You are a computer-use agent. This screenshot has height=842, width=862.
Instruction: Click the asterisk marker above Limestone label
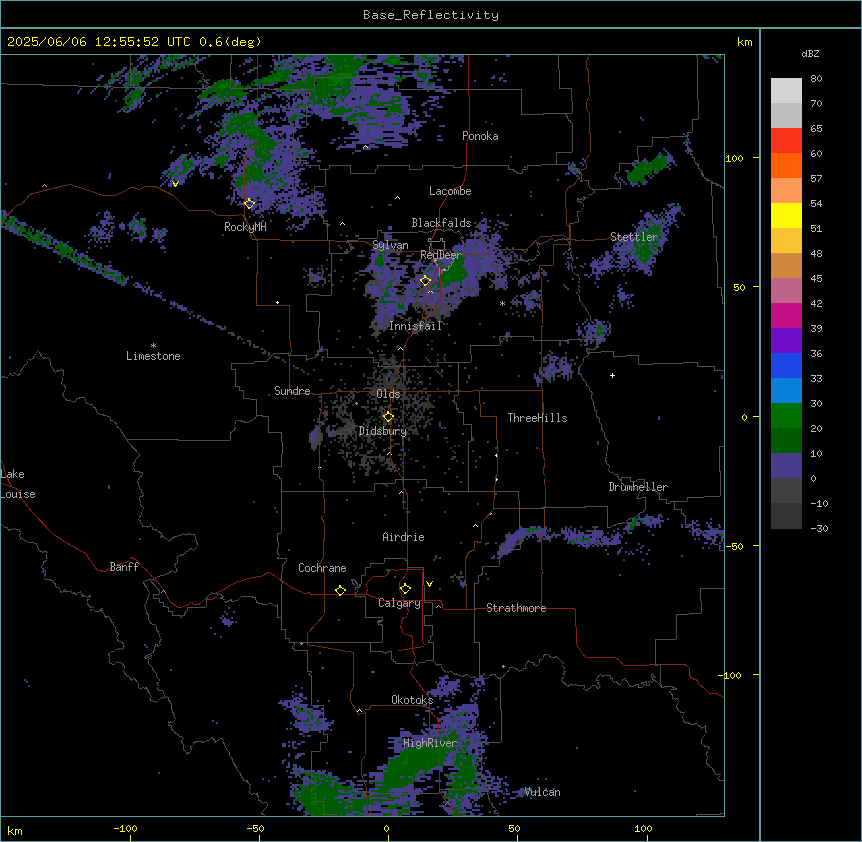click(x=153, y=346)
